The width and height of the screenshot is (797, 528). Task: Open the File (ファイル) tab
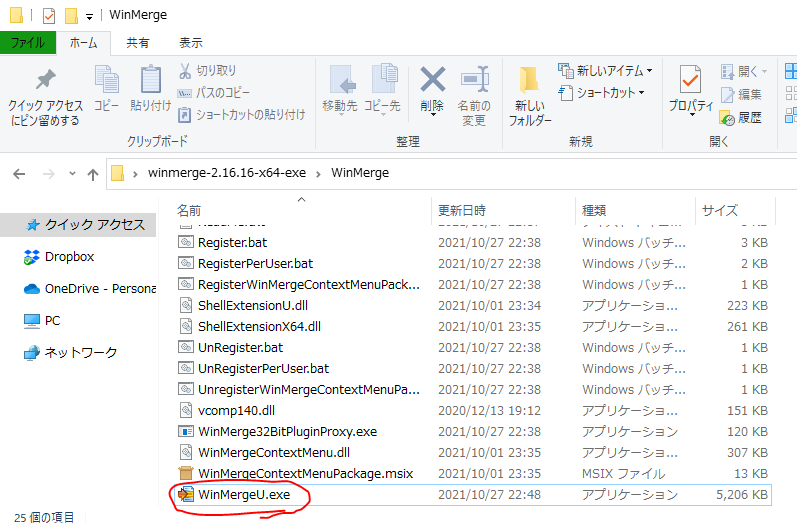tap(27, 43)
